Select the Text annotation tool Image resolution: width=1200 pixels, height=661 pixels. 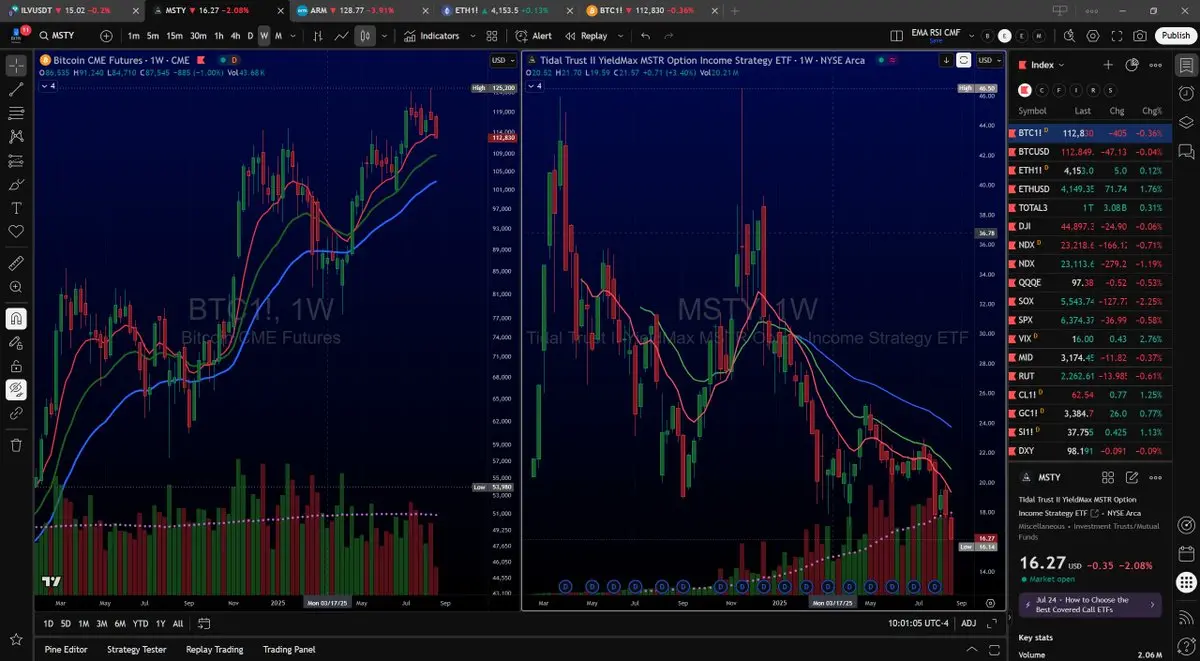point(16,208)
